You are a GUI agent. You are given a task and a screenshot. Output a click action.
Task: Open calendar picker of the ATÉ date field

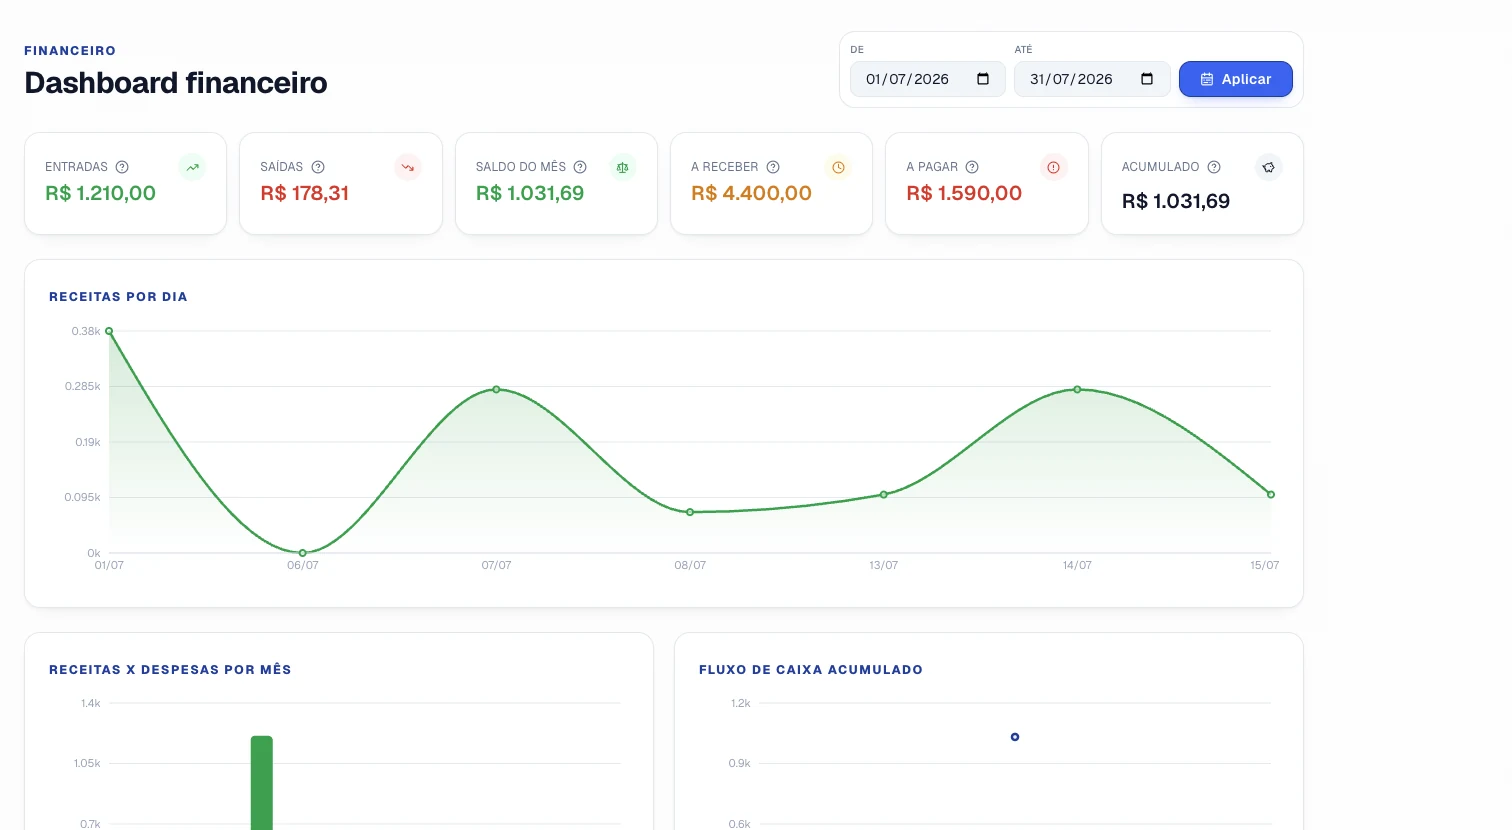click(x=1147, y=79)
